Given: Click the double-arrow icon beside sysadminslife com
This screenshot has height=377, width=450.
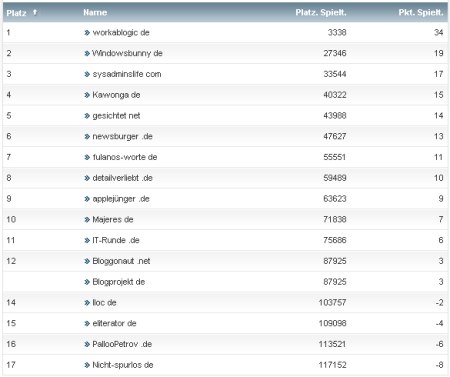Looking at the screenshot, I should pyautogui.click(x=87, y=74).
